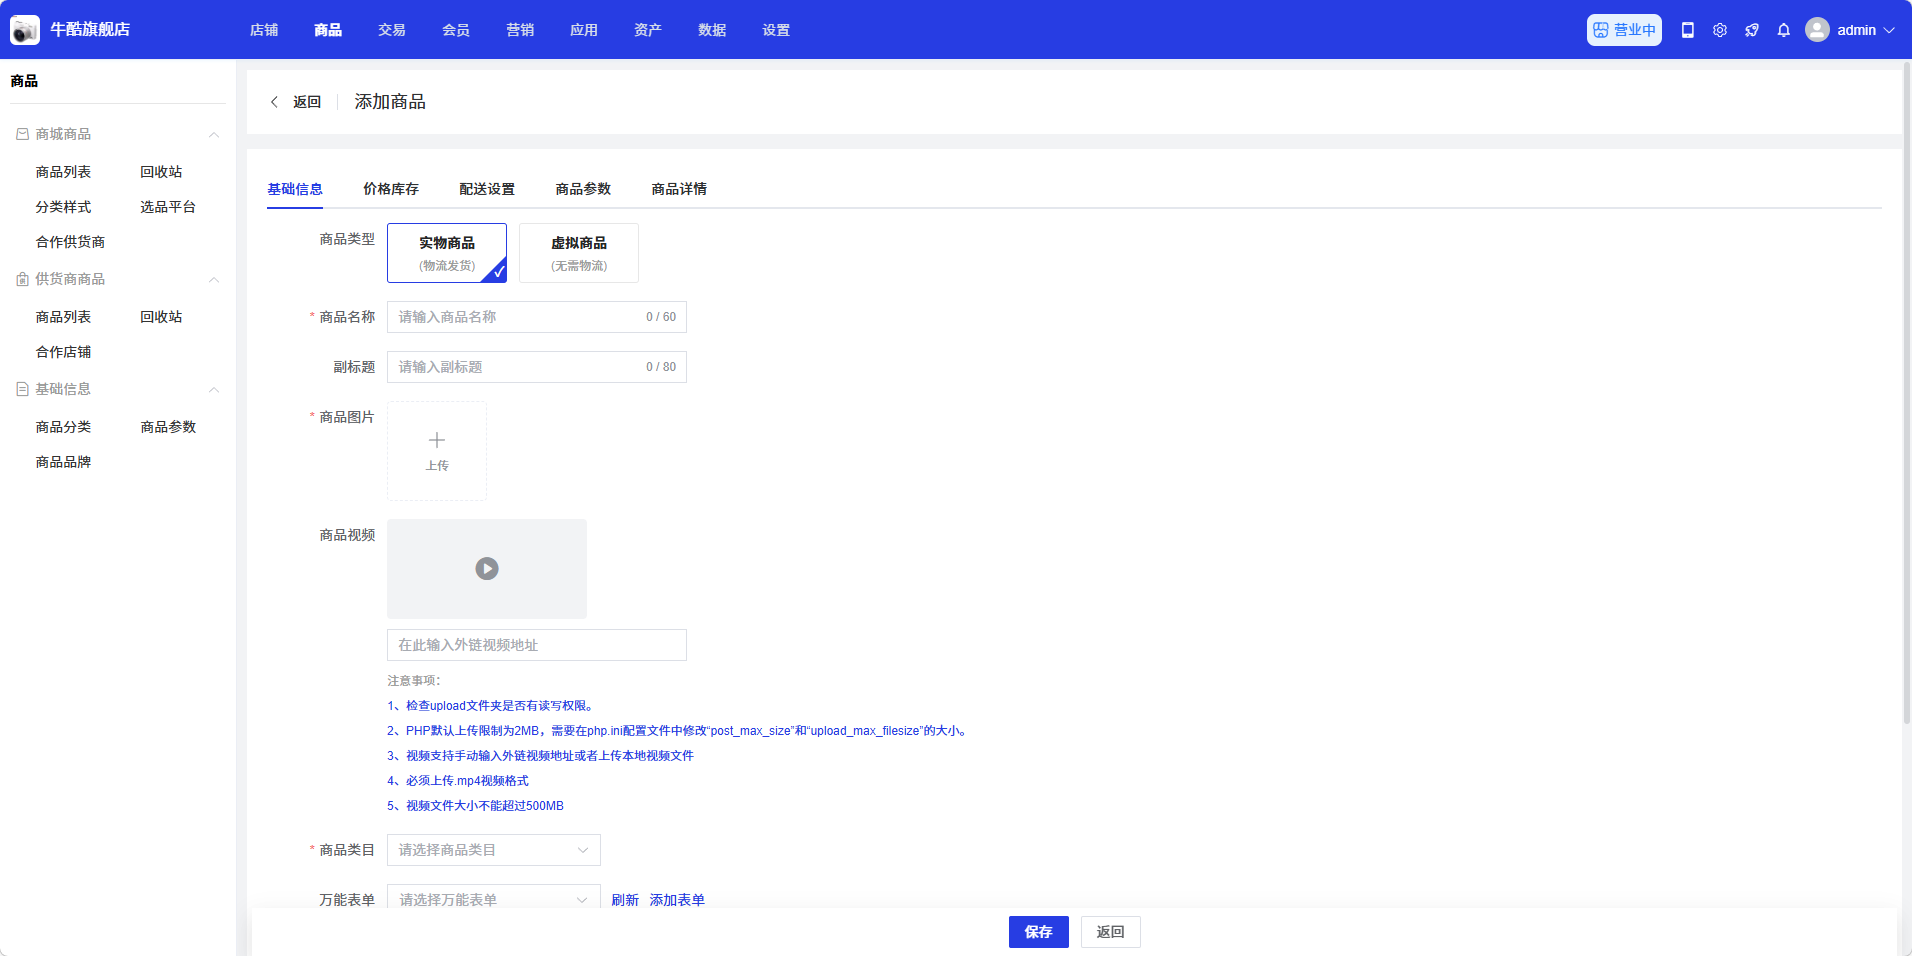Open the notification bell
Image resolution: width=1912 pixels, height=956 pixels.
(1784, 30)
